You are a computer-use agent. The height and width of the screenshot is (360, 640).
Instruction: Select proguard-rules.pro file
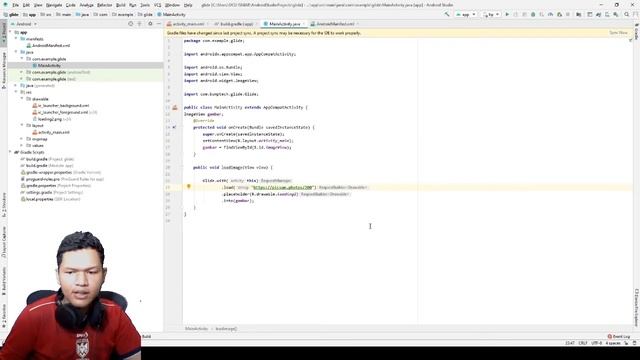[x=62, y=179]
